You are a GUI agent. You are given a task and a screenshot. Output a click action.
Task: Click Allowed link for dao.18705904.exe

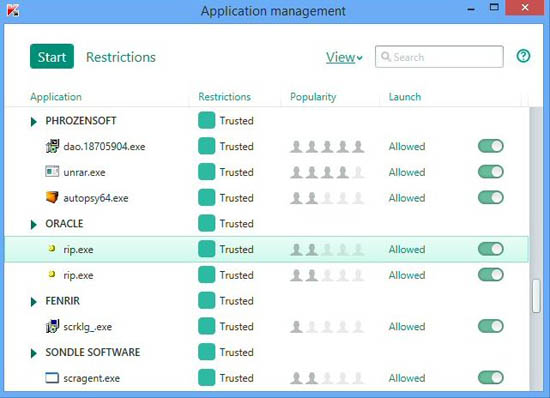point(407,146)
